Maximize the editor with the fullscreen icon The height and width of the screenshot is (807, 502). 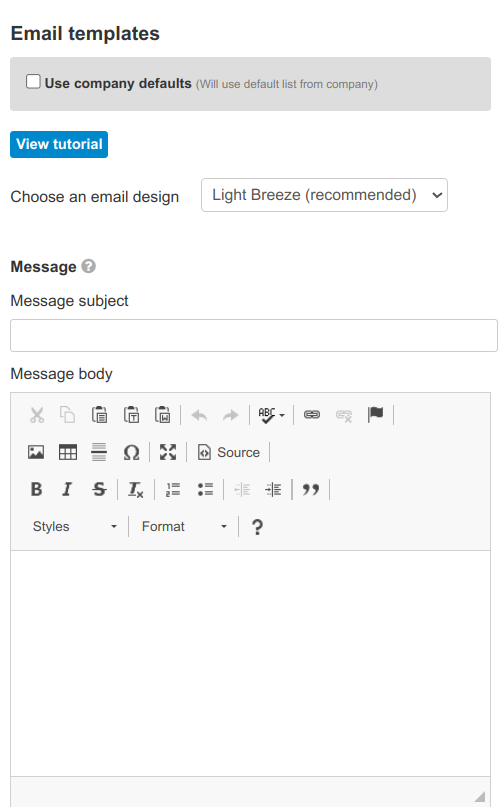click(x=168, y=452)
